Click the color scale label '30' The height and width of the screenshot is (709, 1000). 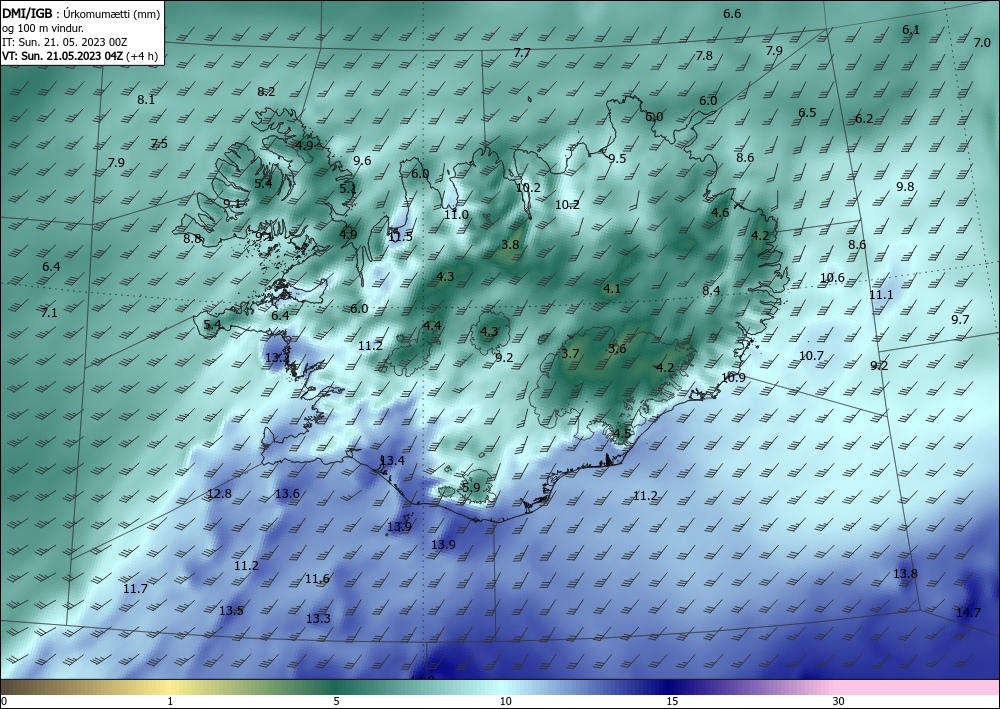[839, 702]
